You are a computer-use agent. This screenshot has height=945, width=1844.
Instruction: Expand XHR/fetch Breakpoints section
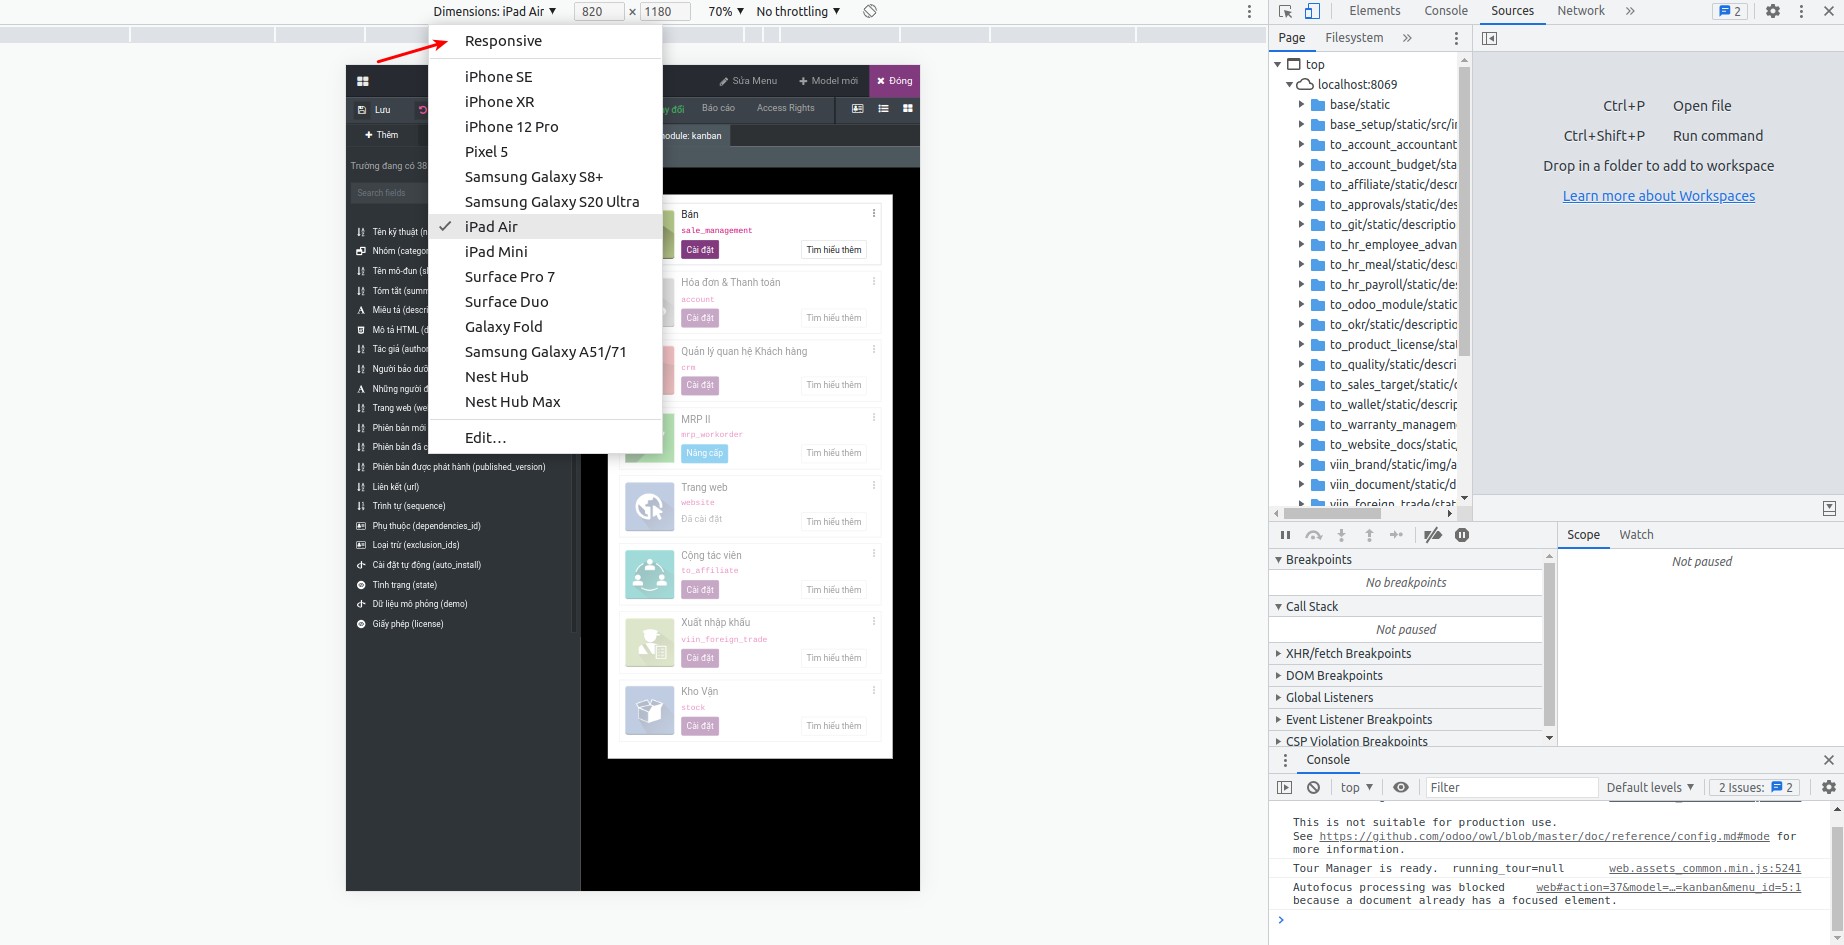[x=1348, y=653]
